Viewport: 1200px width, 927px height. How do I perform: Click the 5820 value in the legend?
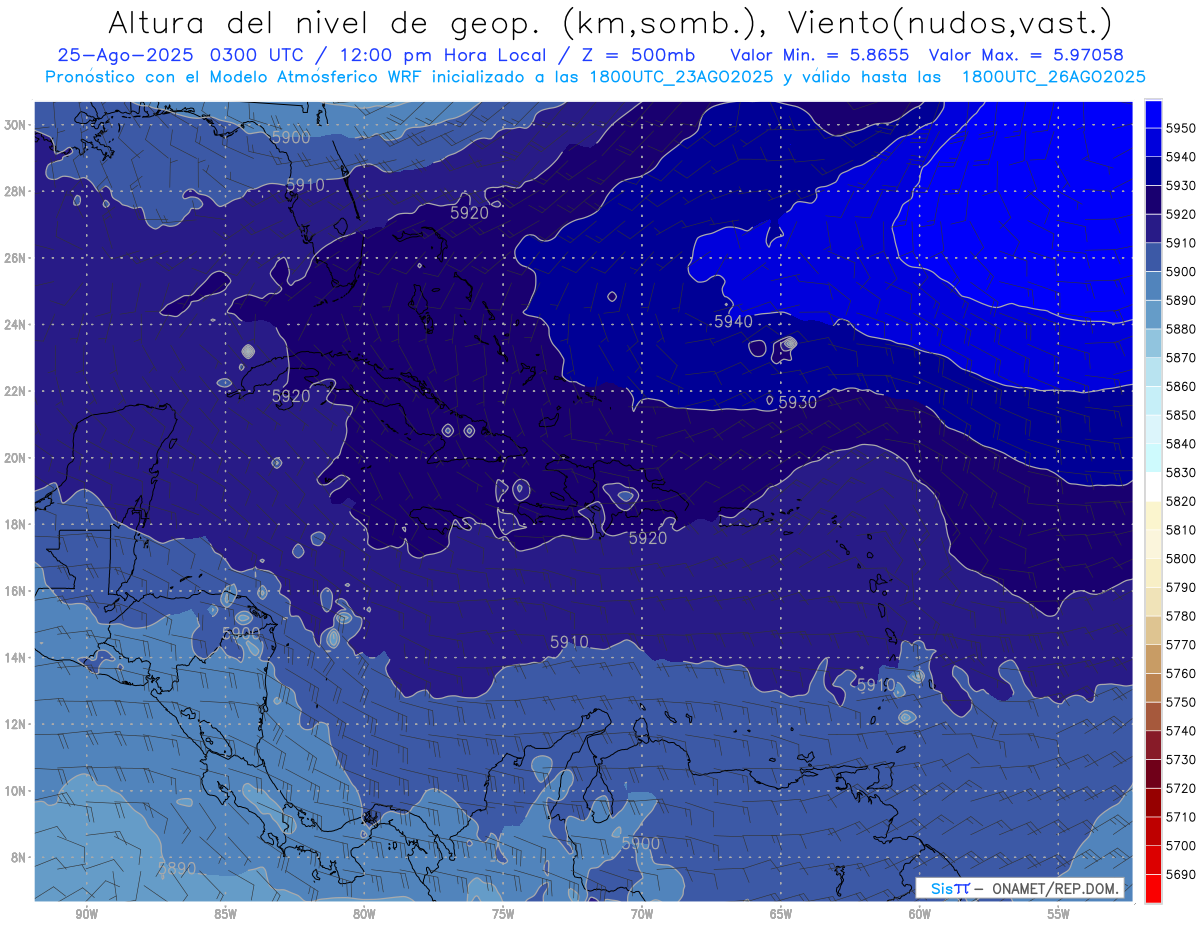click(x=1181, y=501)
